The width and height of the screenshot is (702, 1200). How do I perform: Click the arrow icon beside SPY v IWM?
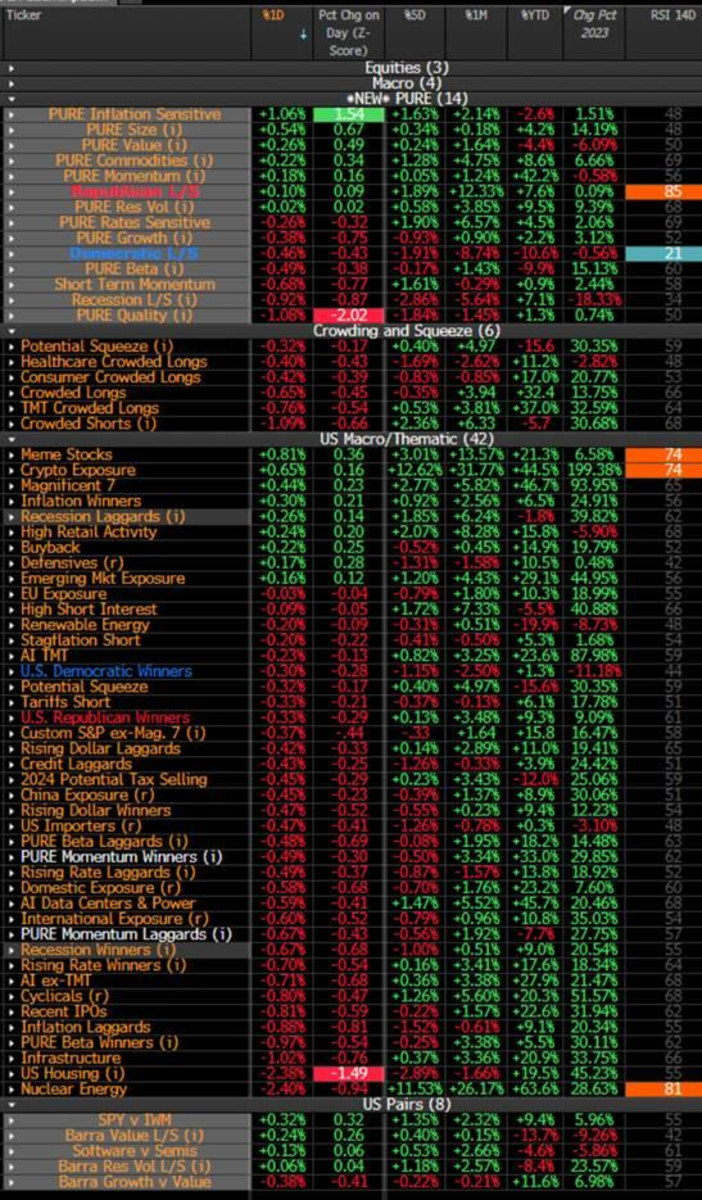[11, 1120]
